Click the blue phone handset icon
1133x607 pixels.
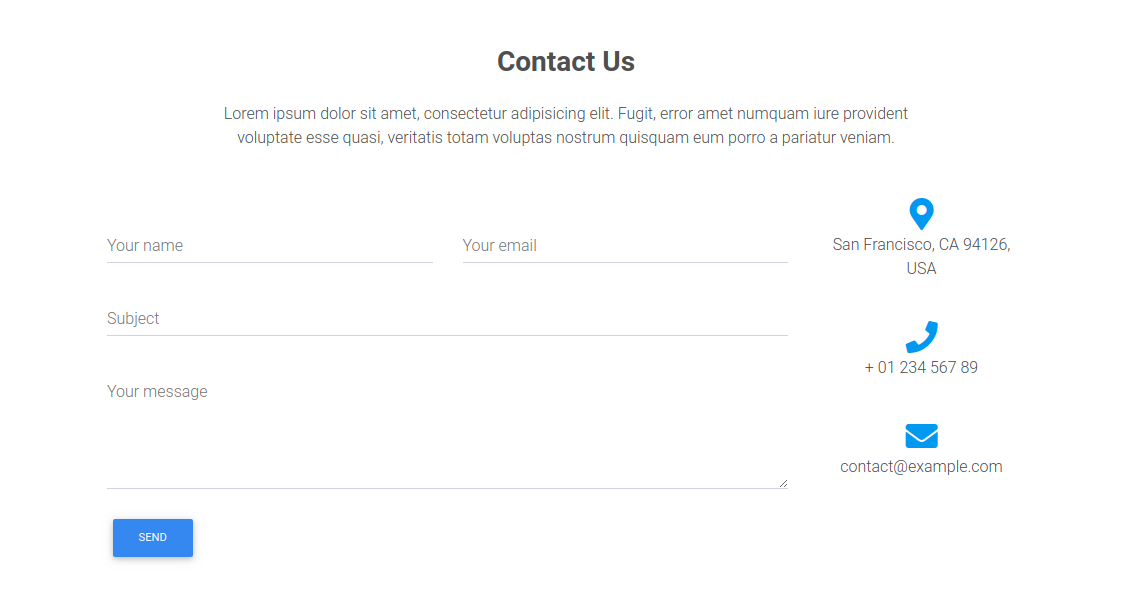pos(921,337)
